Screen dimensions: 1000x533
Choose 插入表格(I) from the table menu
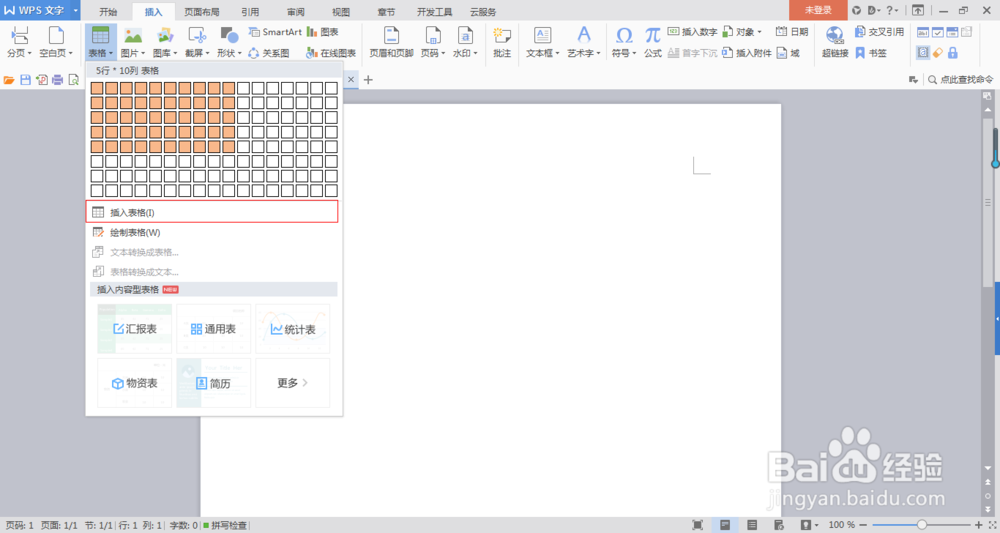click(212, 212)
